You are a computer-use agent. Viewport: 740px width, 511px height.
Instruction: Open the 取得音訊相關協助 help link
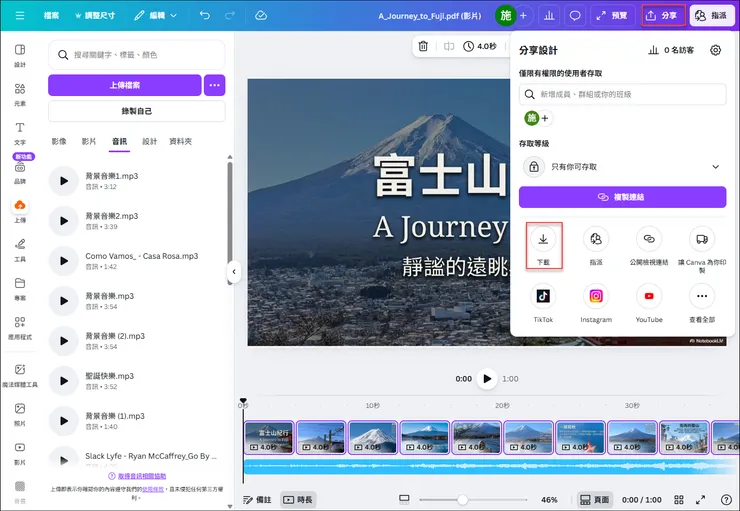pos(142,476)
